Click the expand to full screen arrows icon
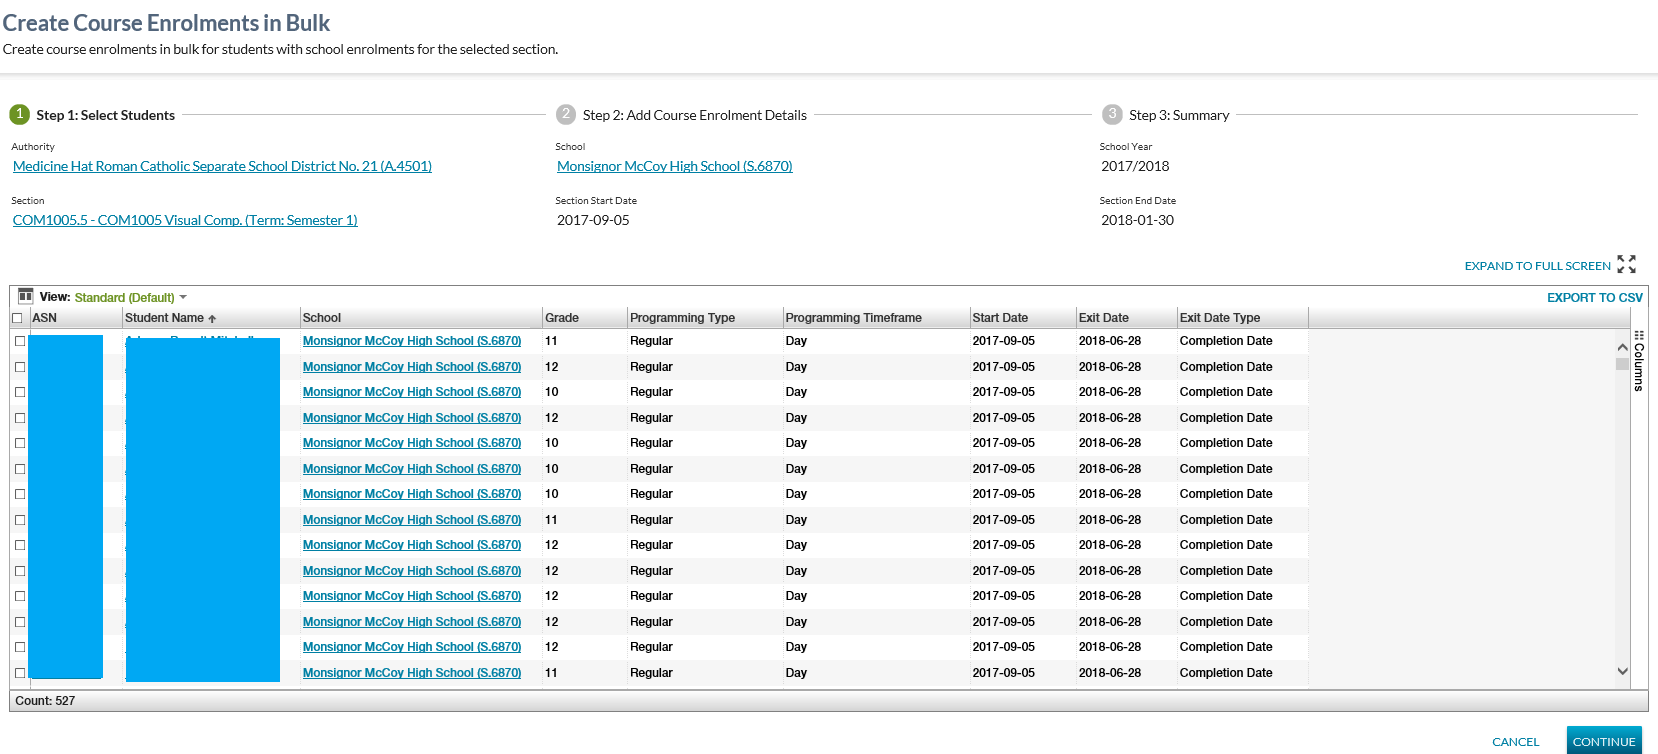The image size is (1658, 754). [x=1627, y=264]
